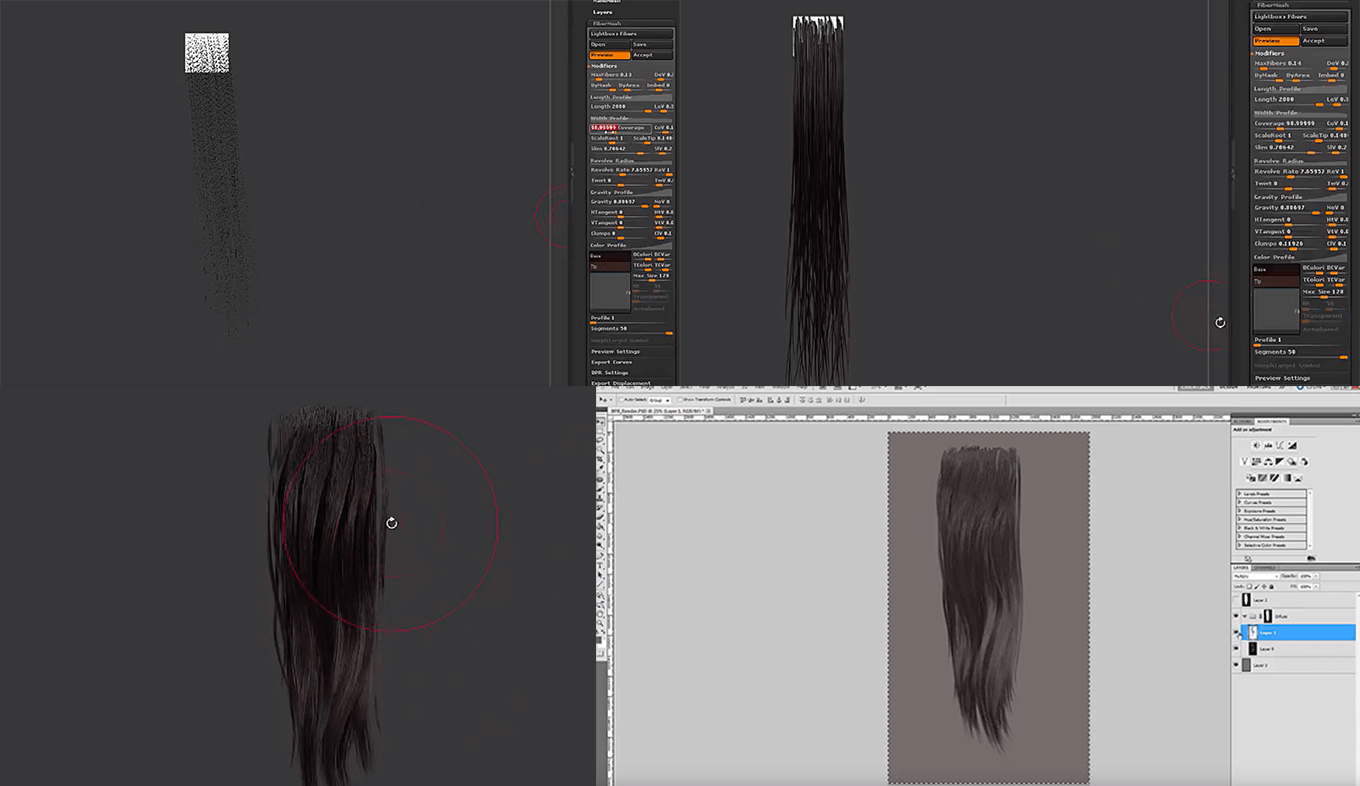The height and width of the screenshot is (786, 1360).
Task: Add a Hue/Saturation adjustment icon
Action: tap(1256, 462)
